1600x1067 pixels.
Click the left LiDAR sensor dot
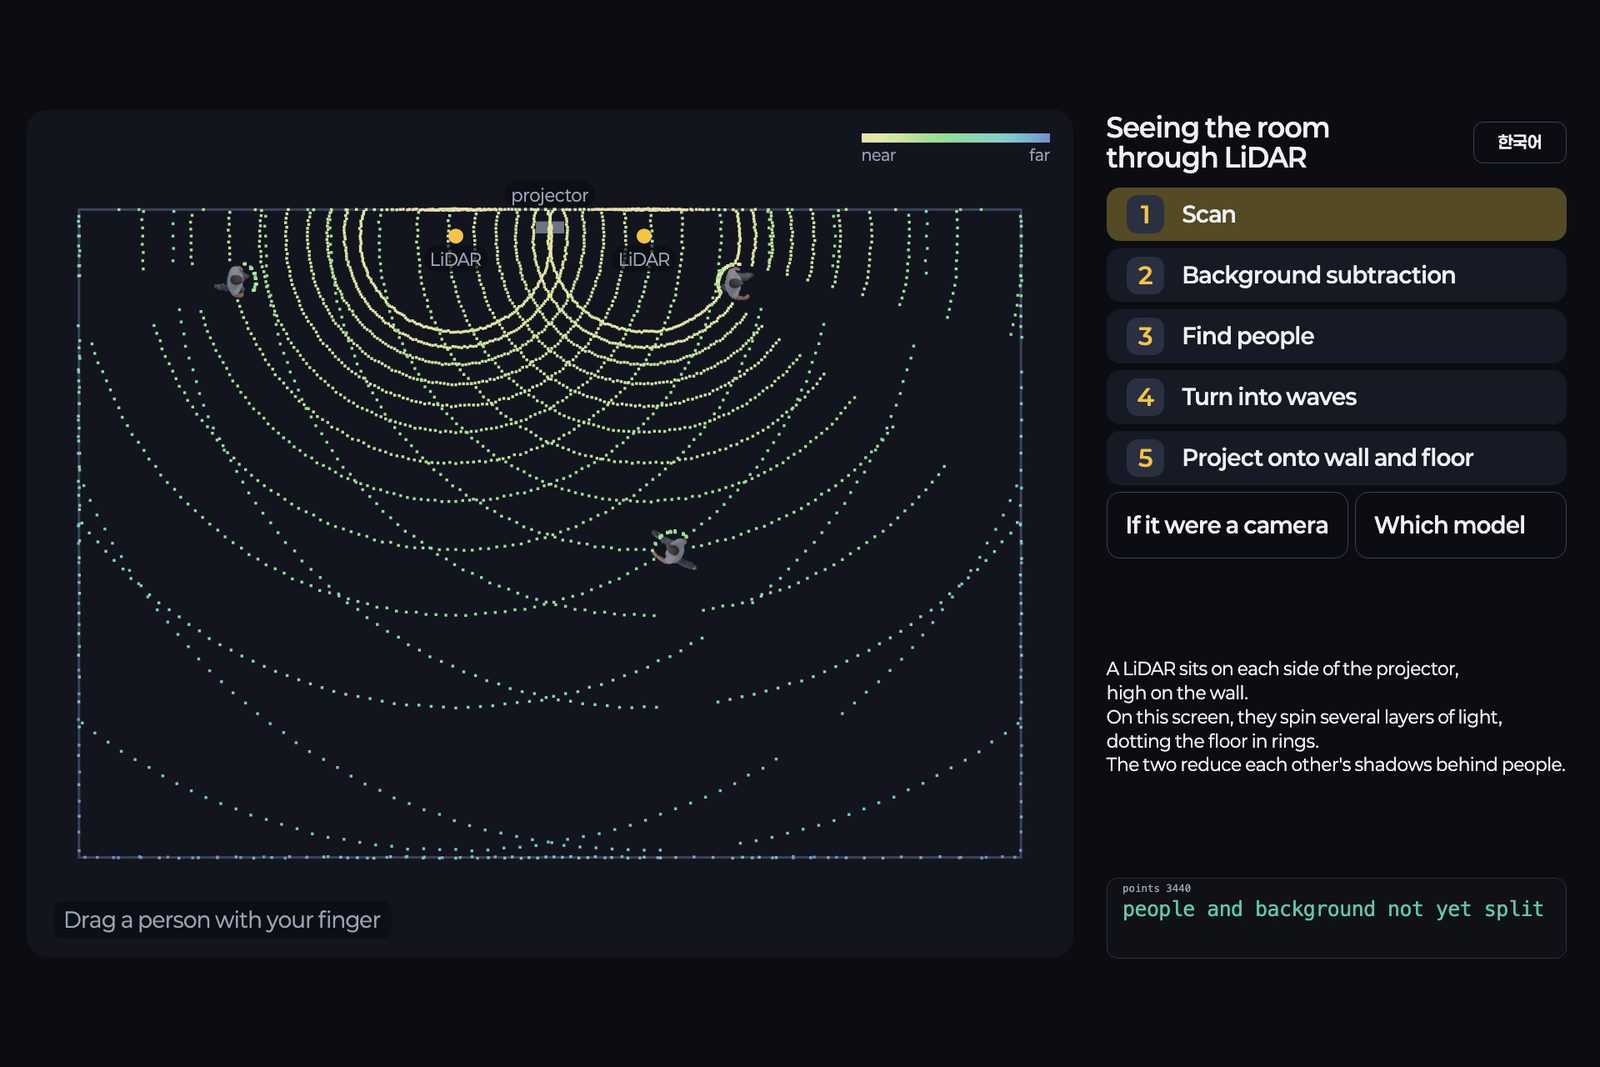[456, 236]
